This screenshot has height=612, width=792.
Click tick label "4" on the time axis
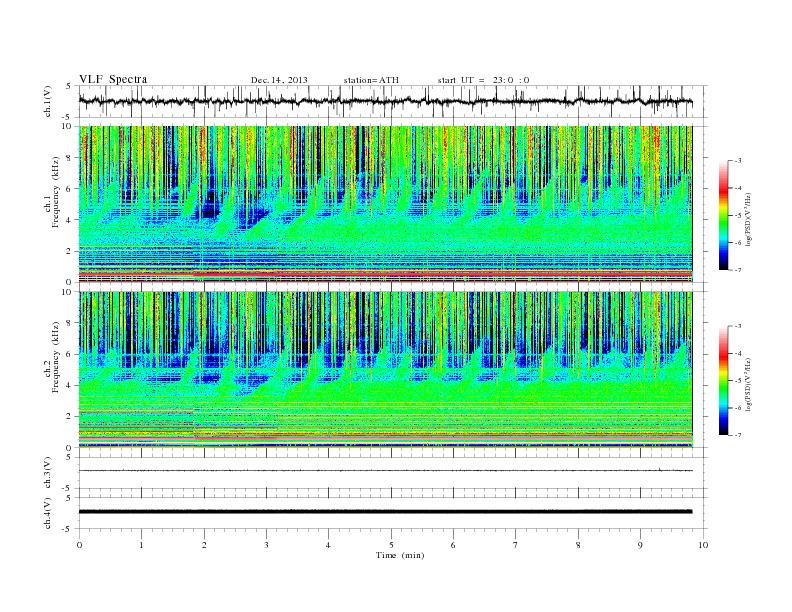click(328, 545)
